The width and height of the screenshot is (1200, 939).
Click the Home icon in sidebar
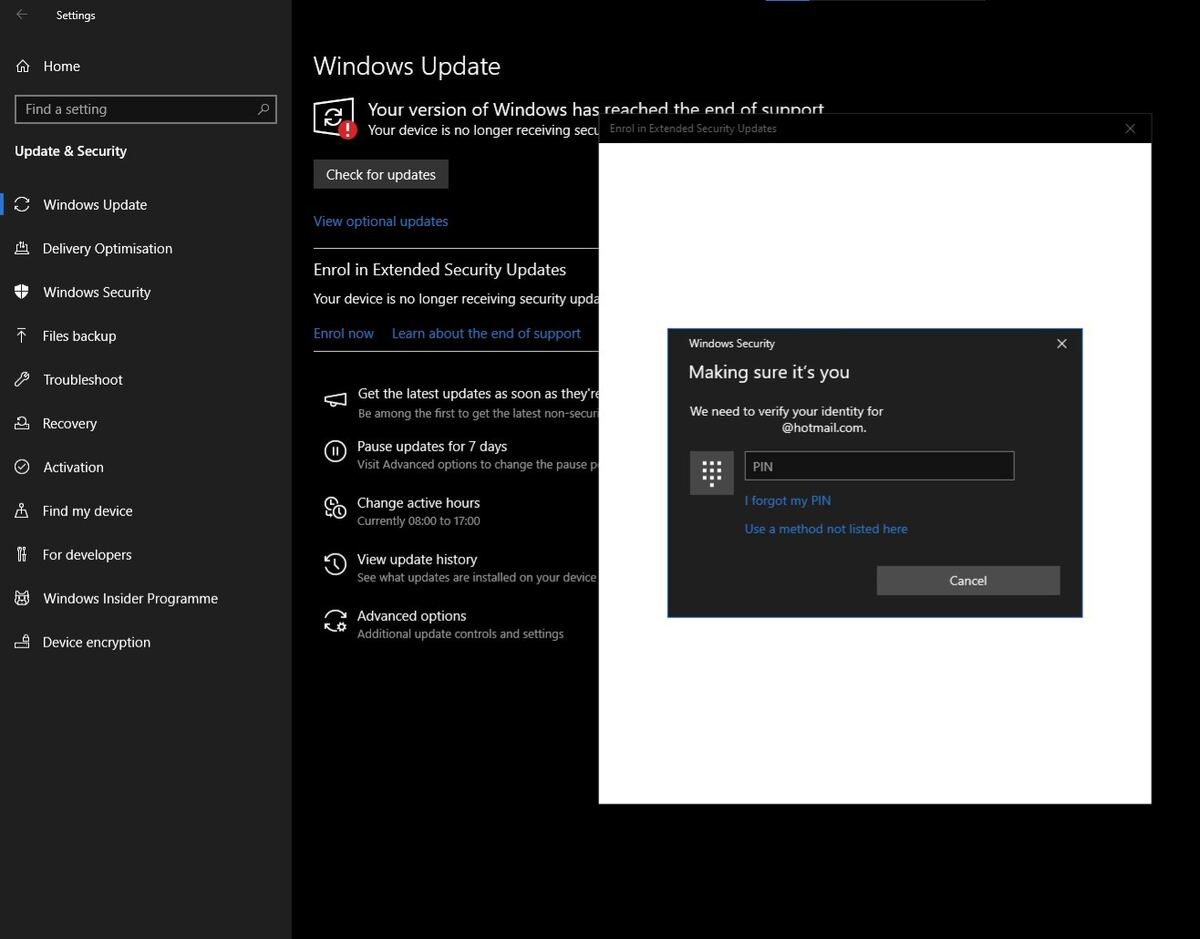[22, 66]
